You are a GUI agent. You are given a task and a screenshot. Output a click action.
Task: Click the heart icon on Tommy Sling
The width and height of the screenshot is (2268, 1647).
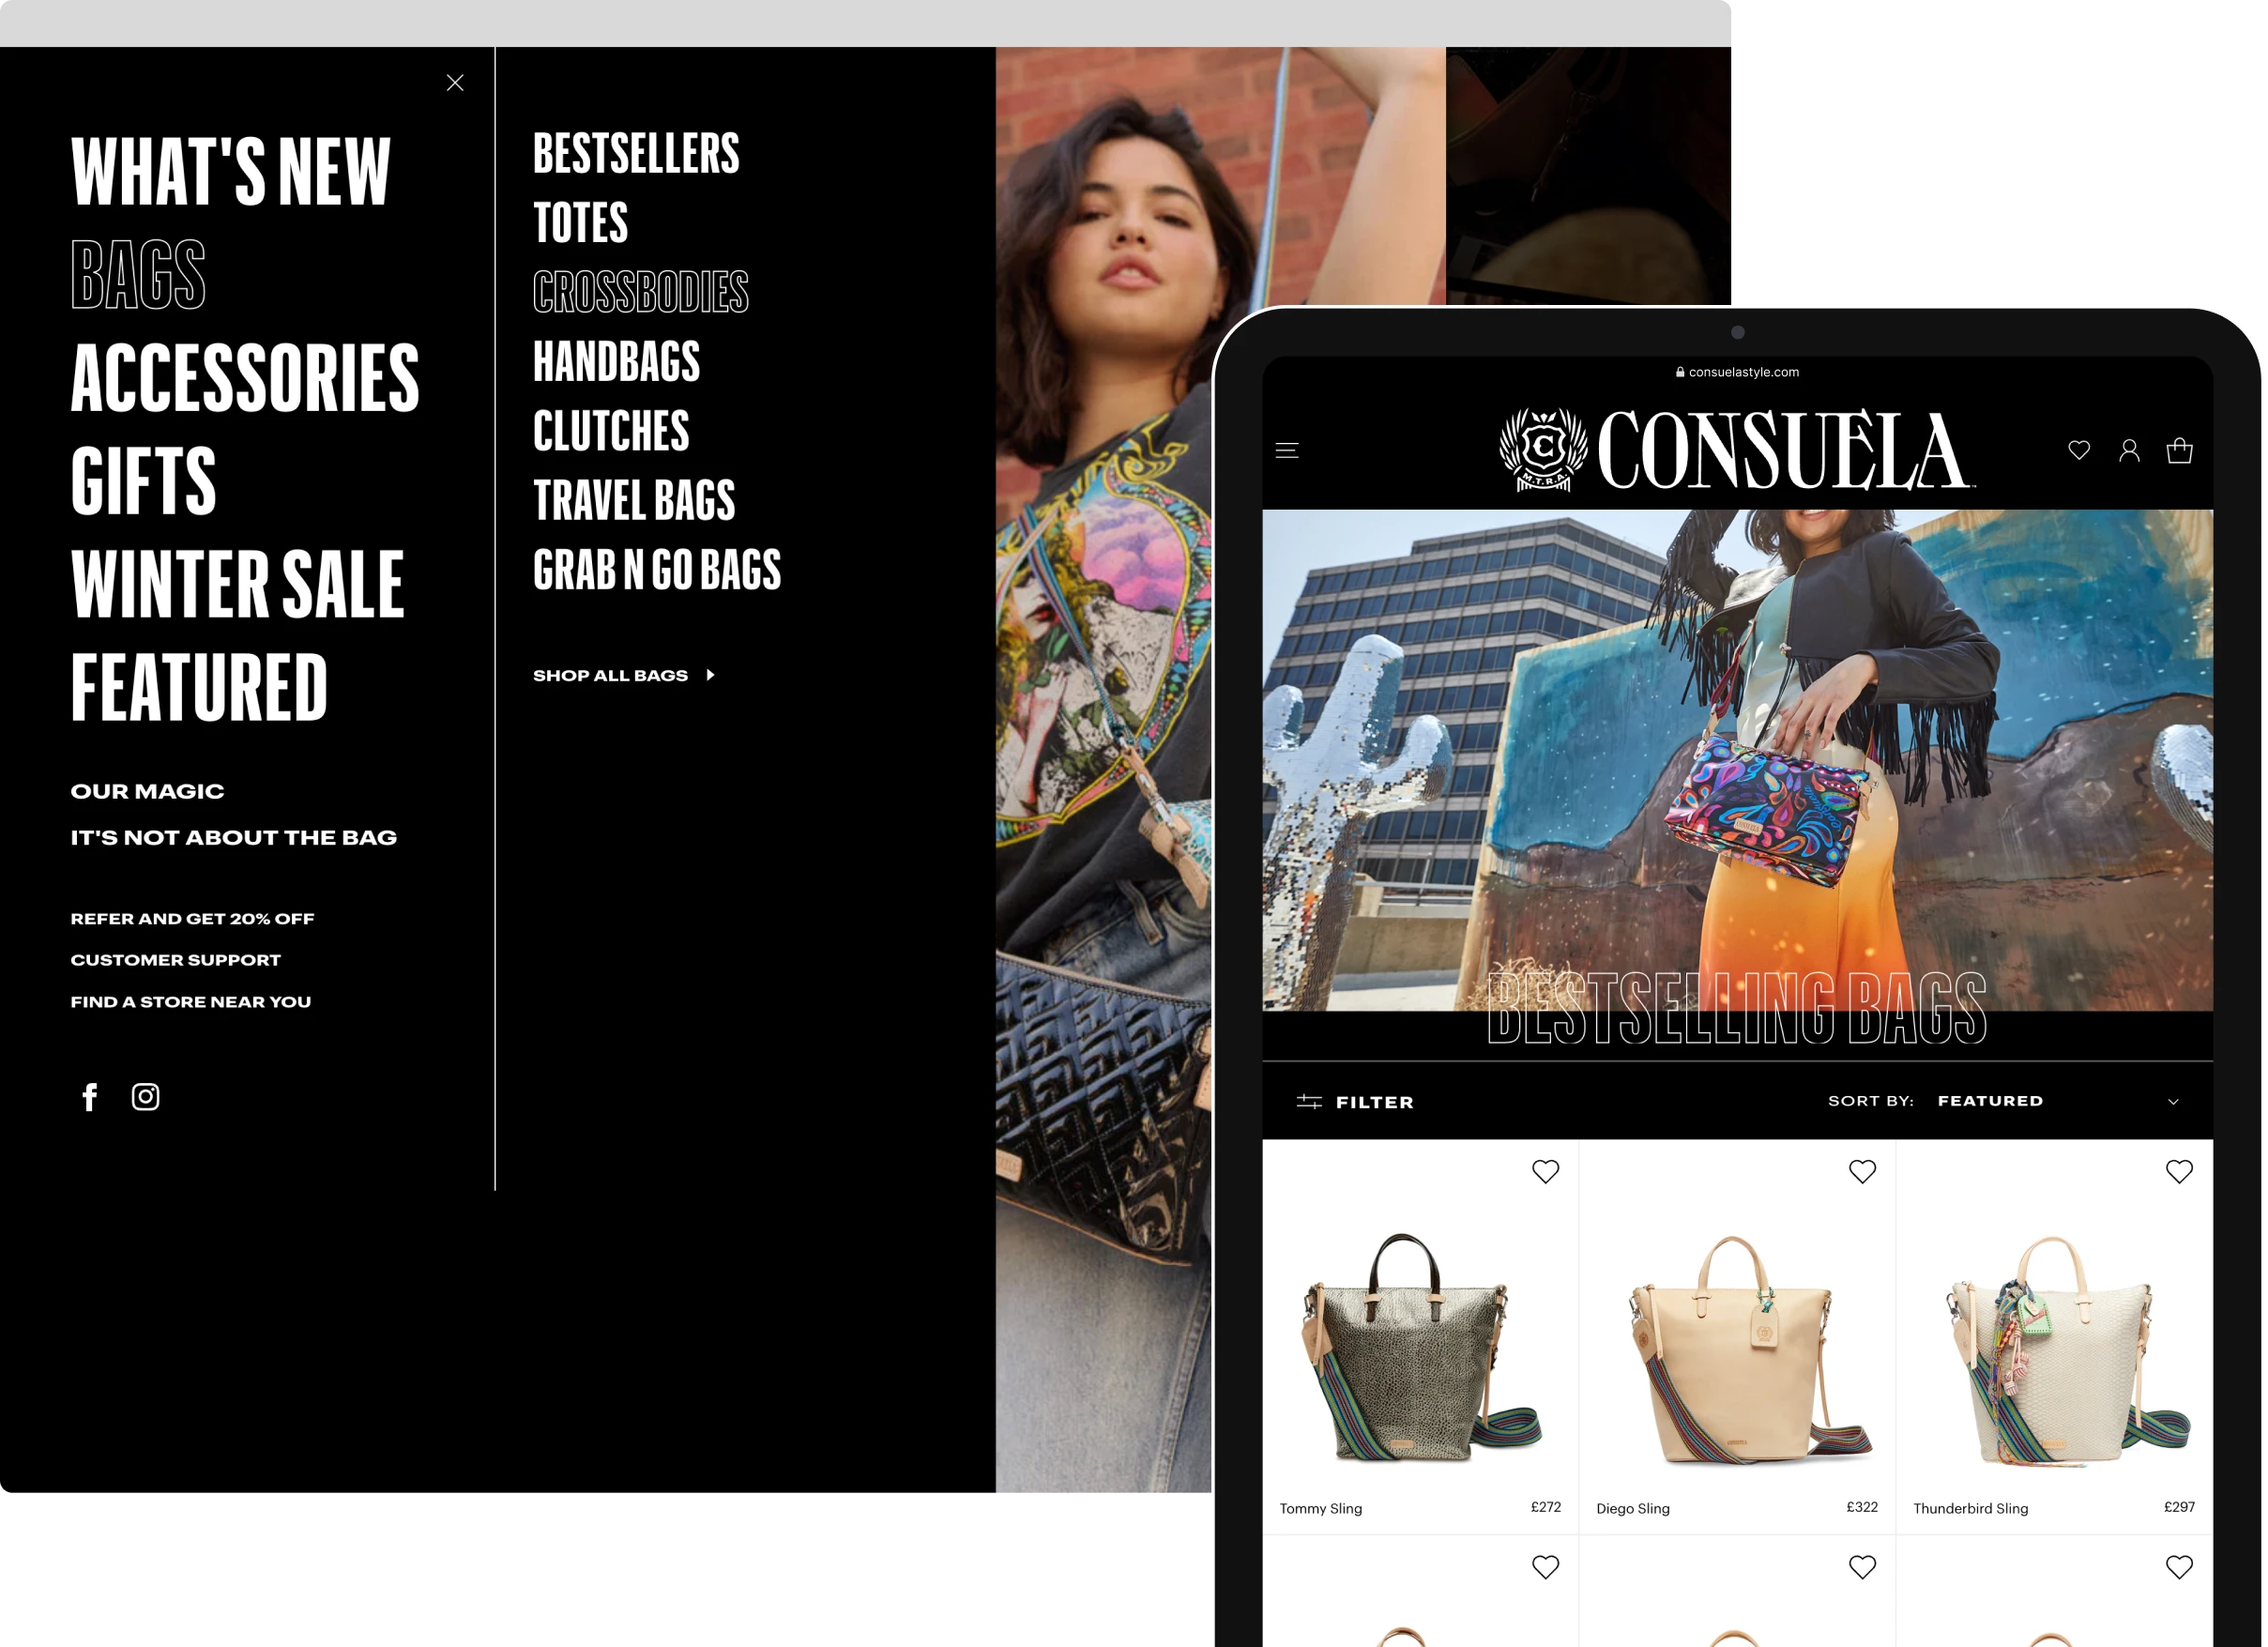[1545, 1171]
